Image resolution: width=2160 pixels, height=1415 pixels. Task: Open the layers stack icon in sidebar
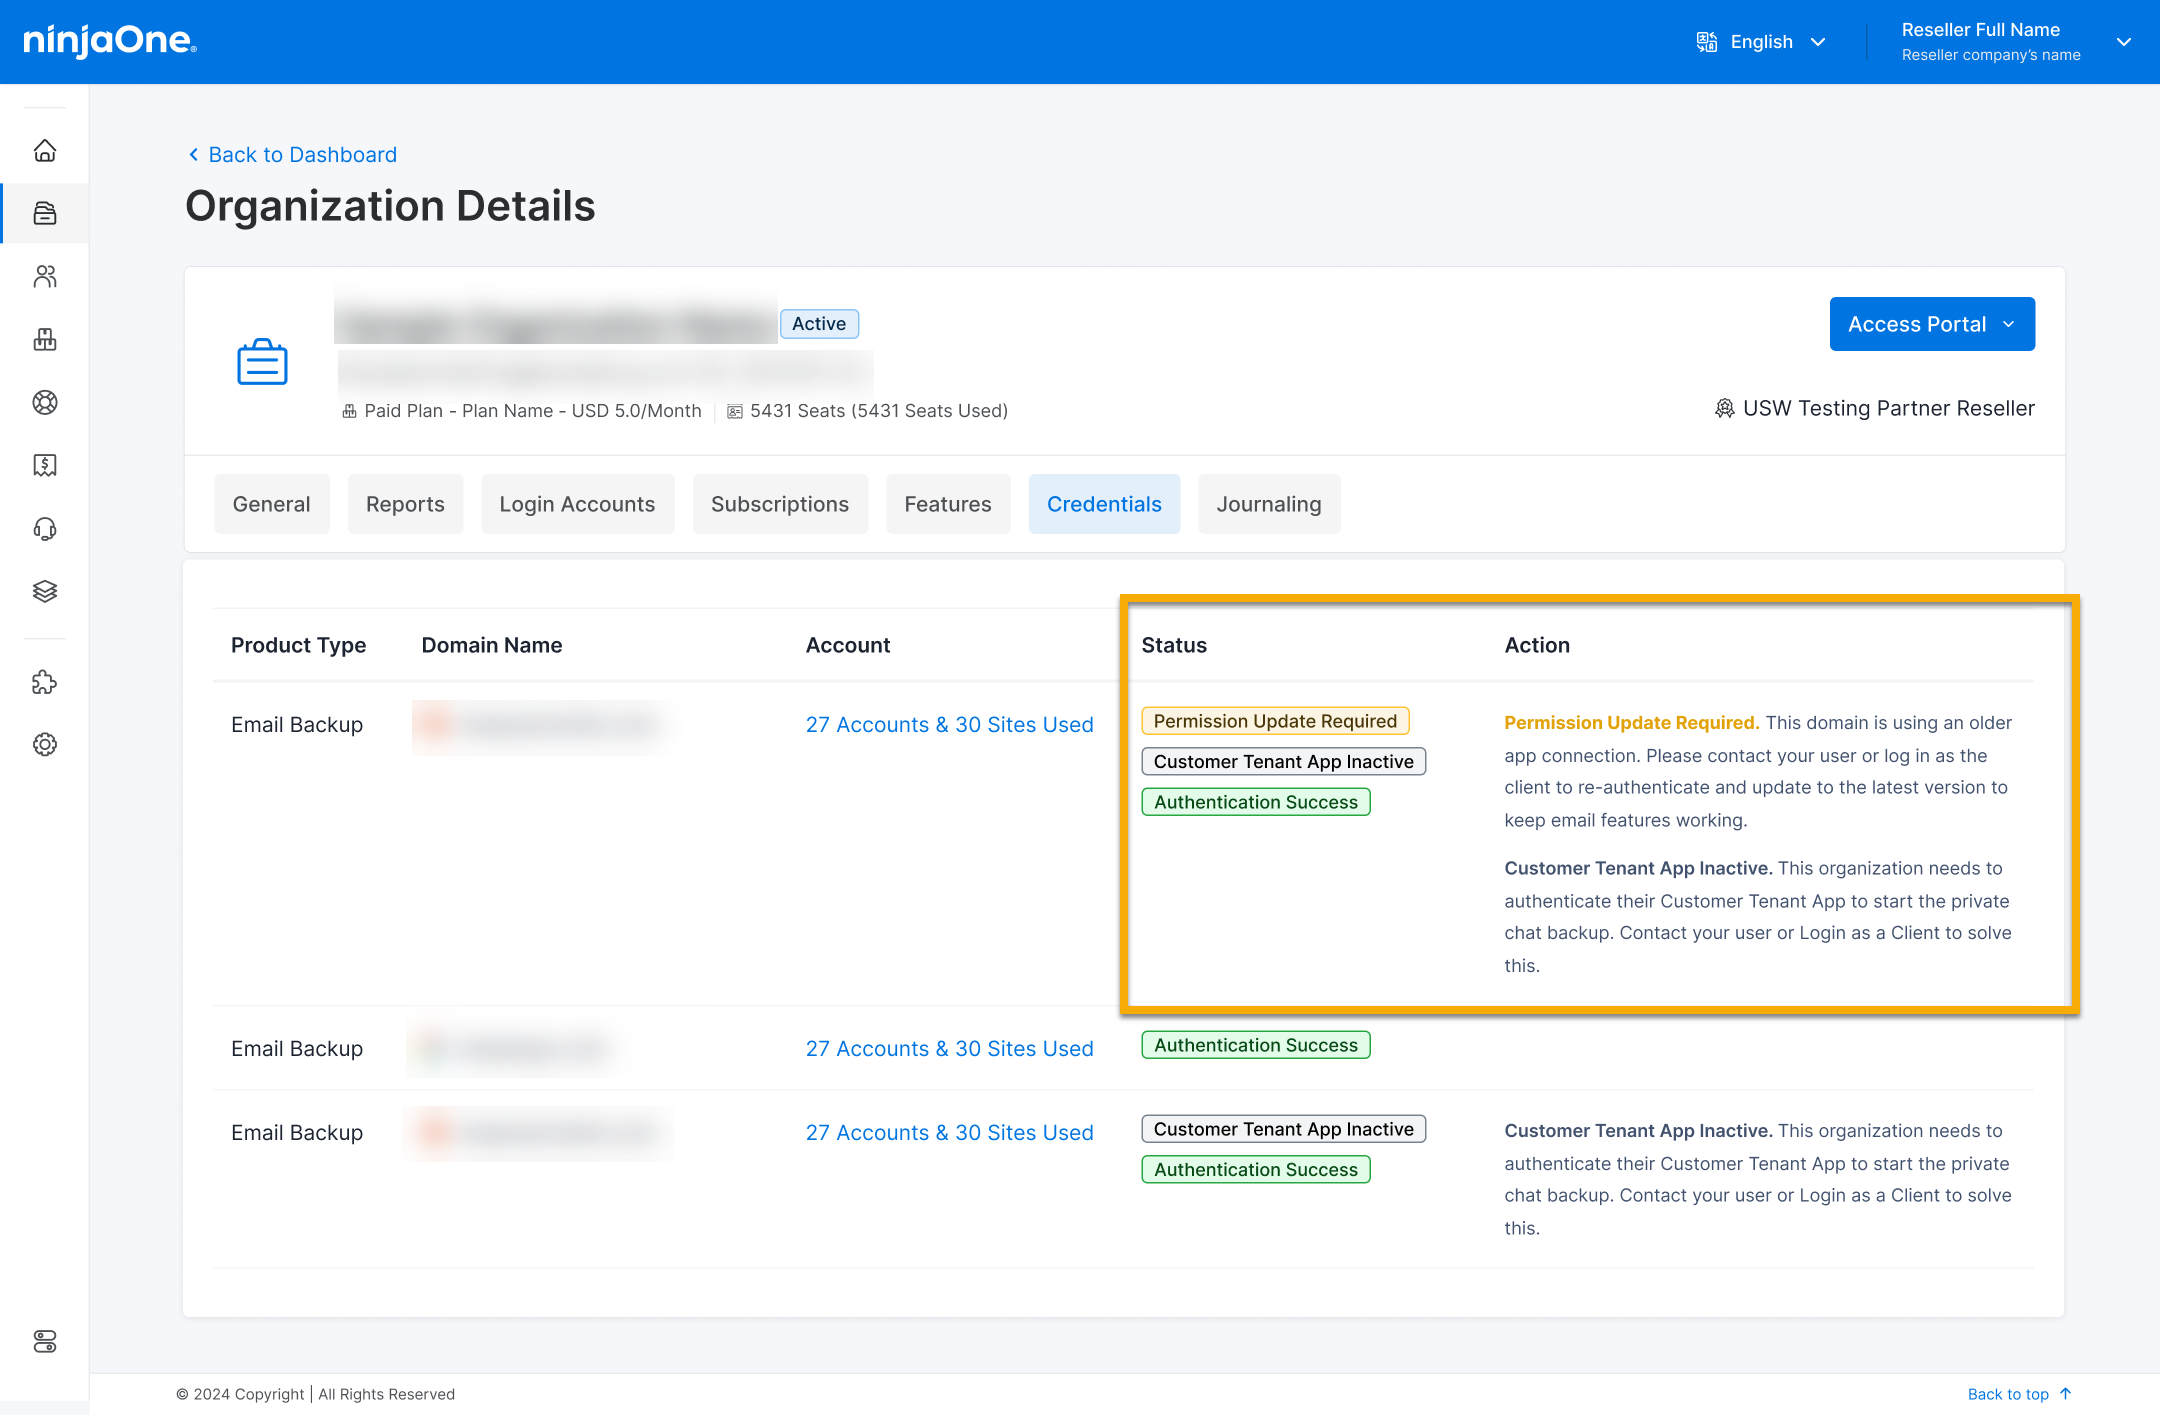point(45,591)
